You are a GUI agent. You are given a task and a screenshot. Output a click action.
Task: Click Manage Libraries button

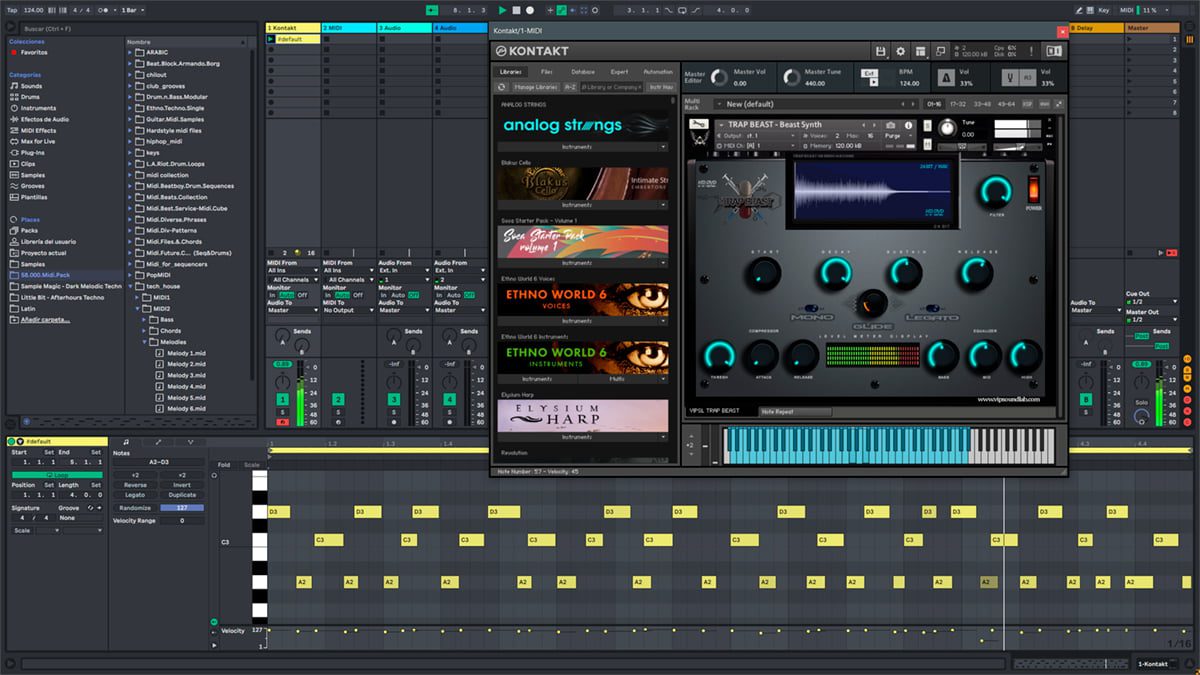(x=536, y=87)
